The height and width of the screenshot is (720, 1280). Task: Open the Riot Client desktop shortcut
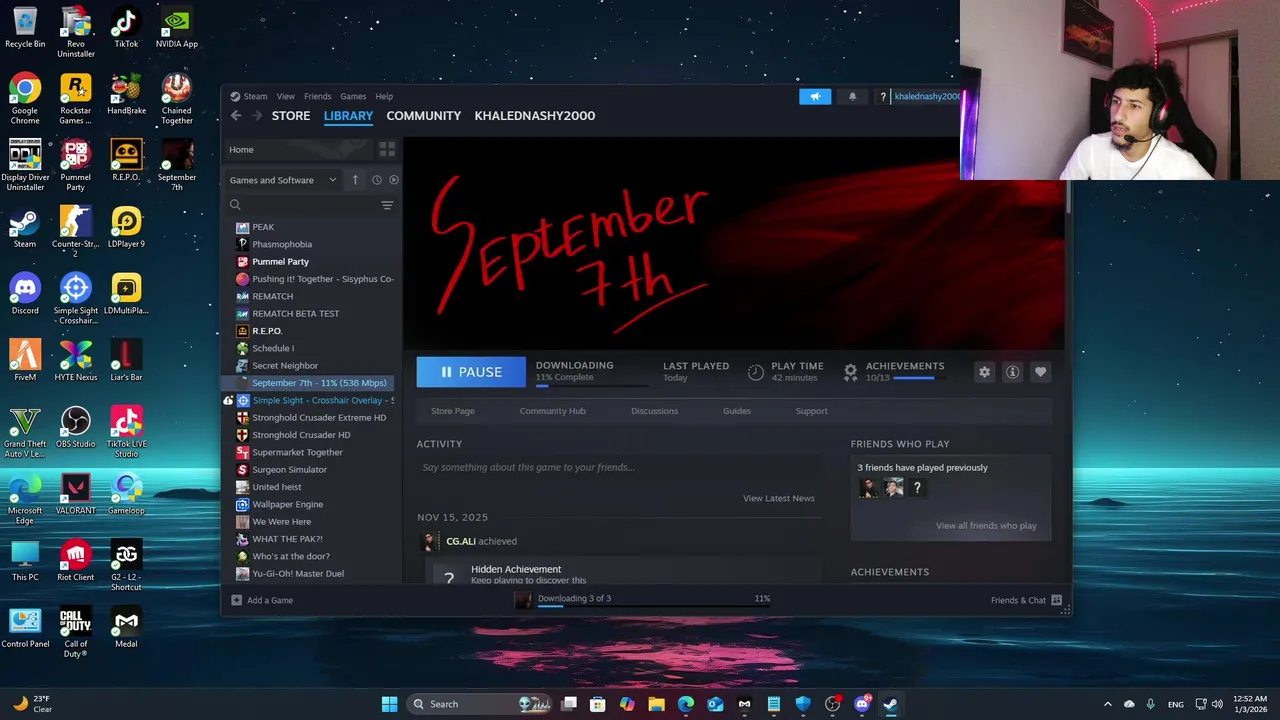point(75,560)
